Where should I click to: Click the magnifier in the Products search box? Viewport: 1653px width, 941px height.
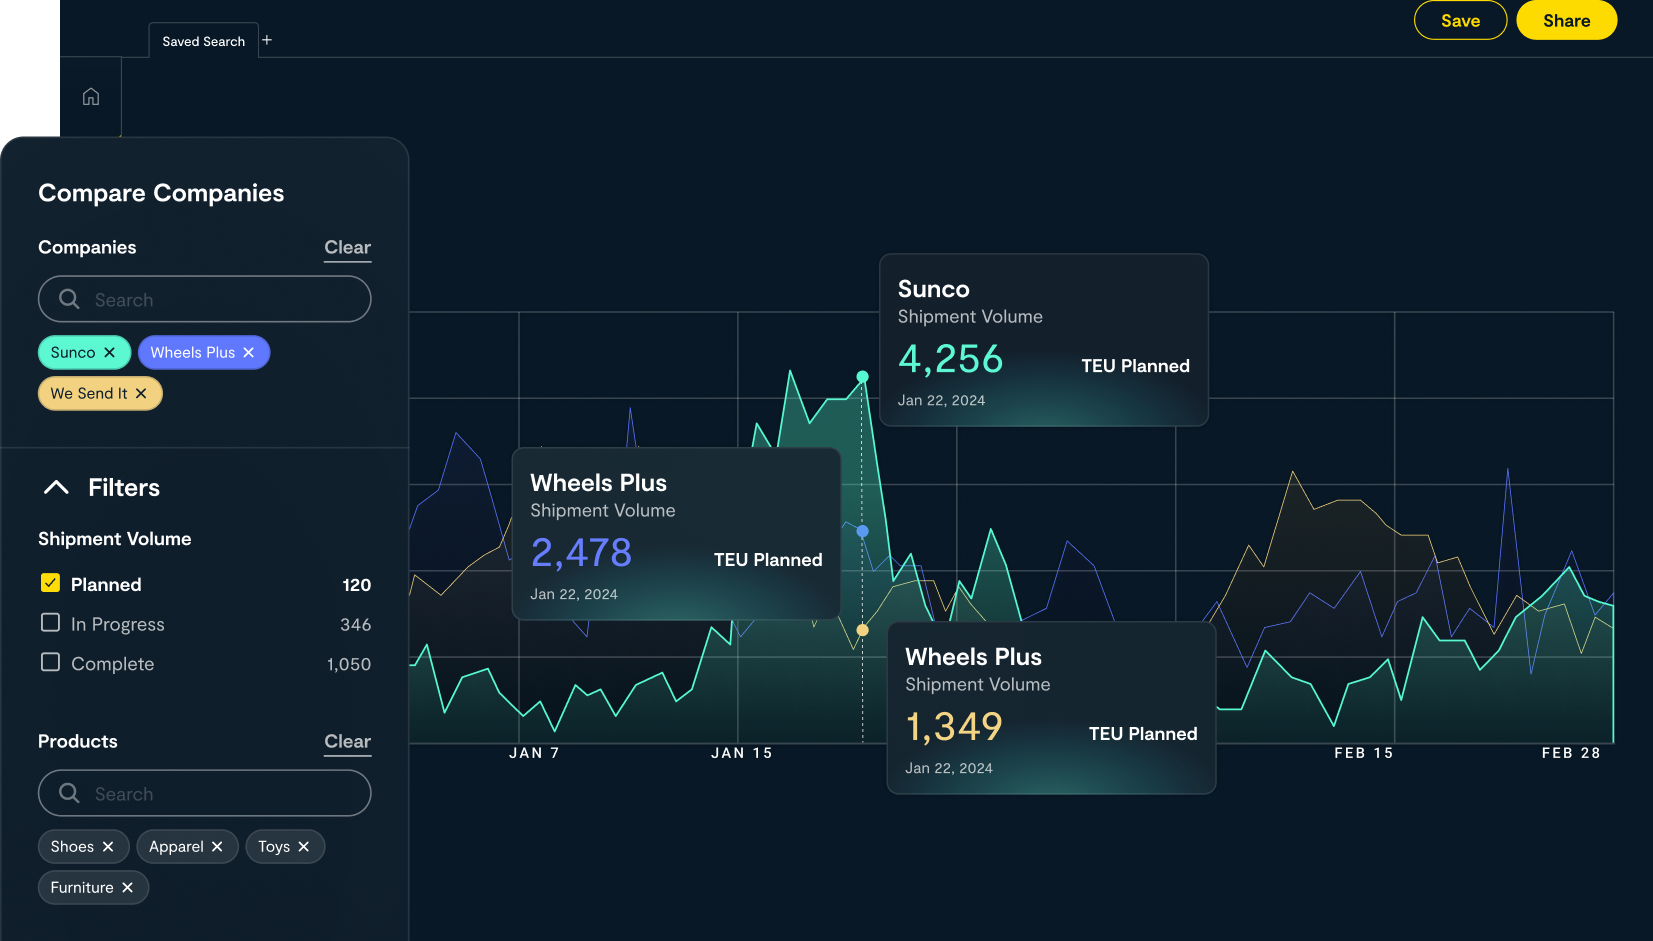pos(68,793)
